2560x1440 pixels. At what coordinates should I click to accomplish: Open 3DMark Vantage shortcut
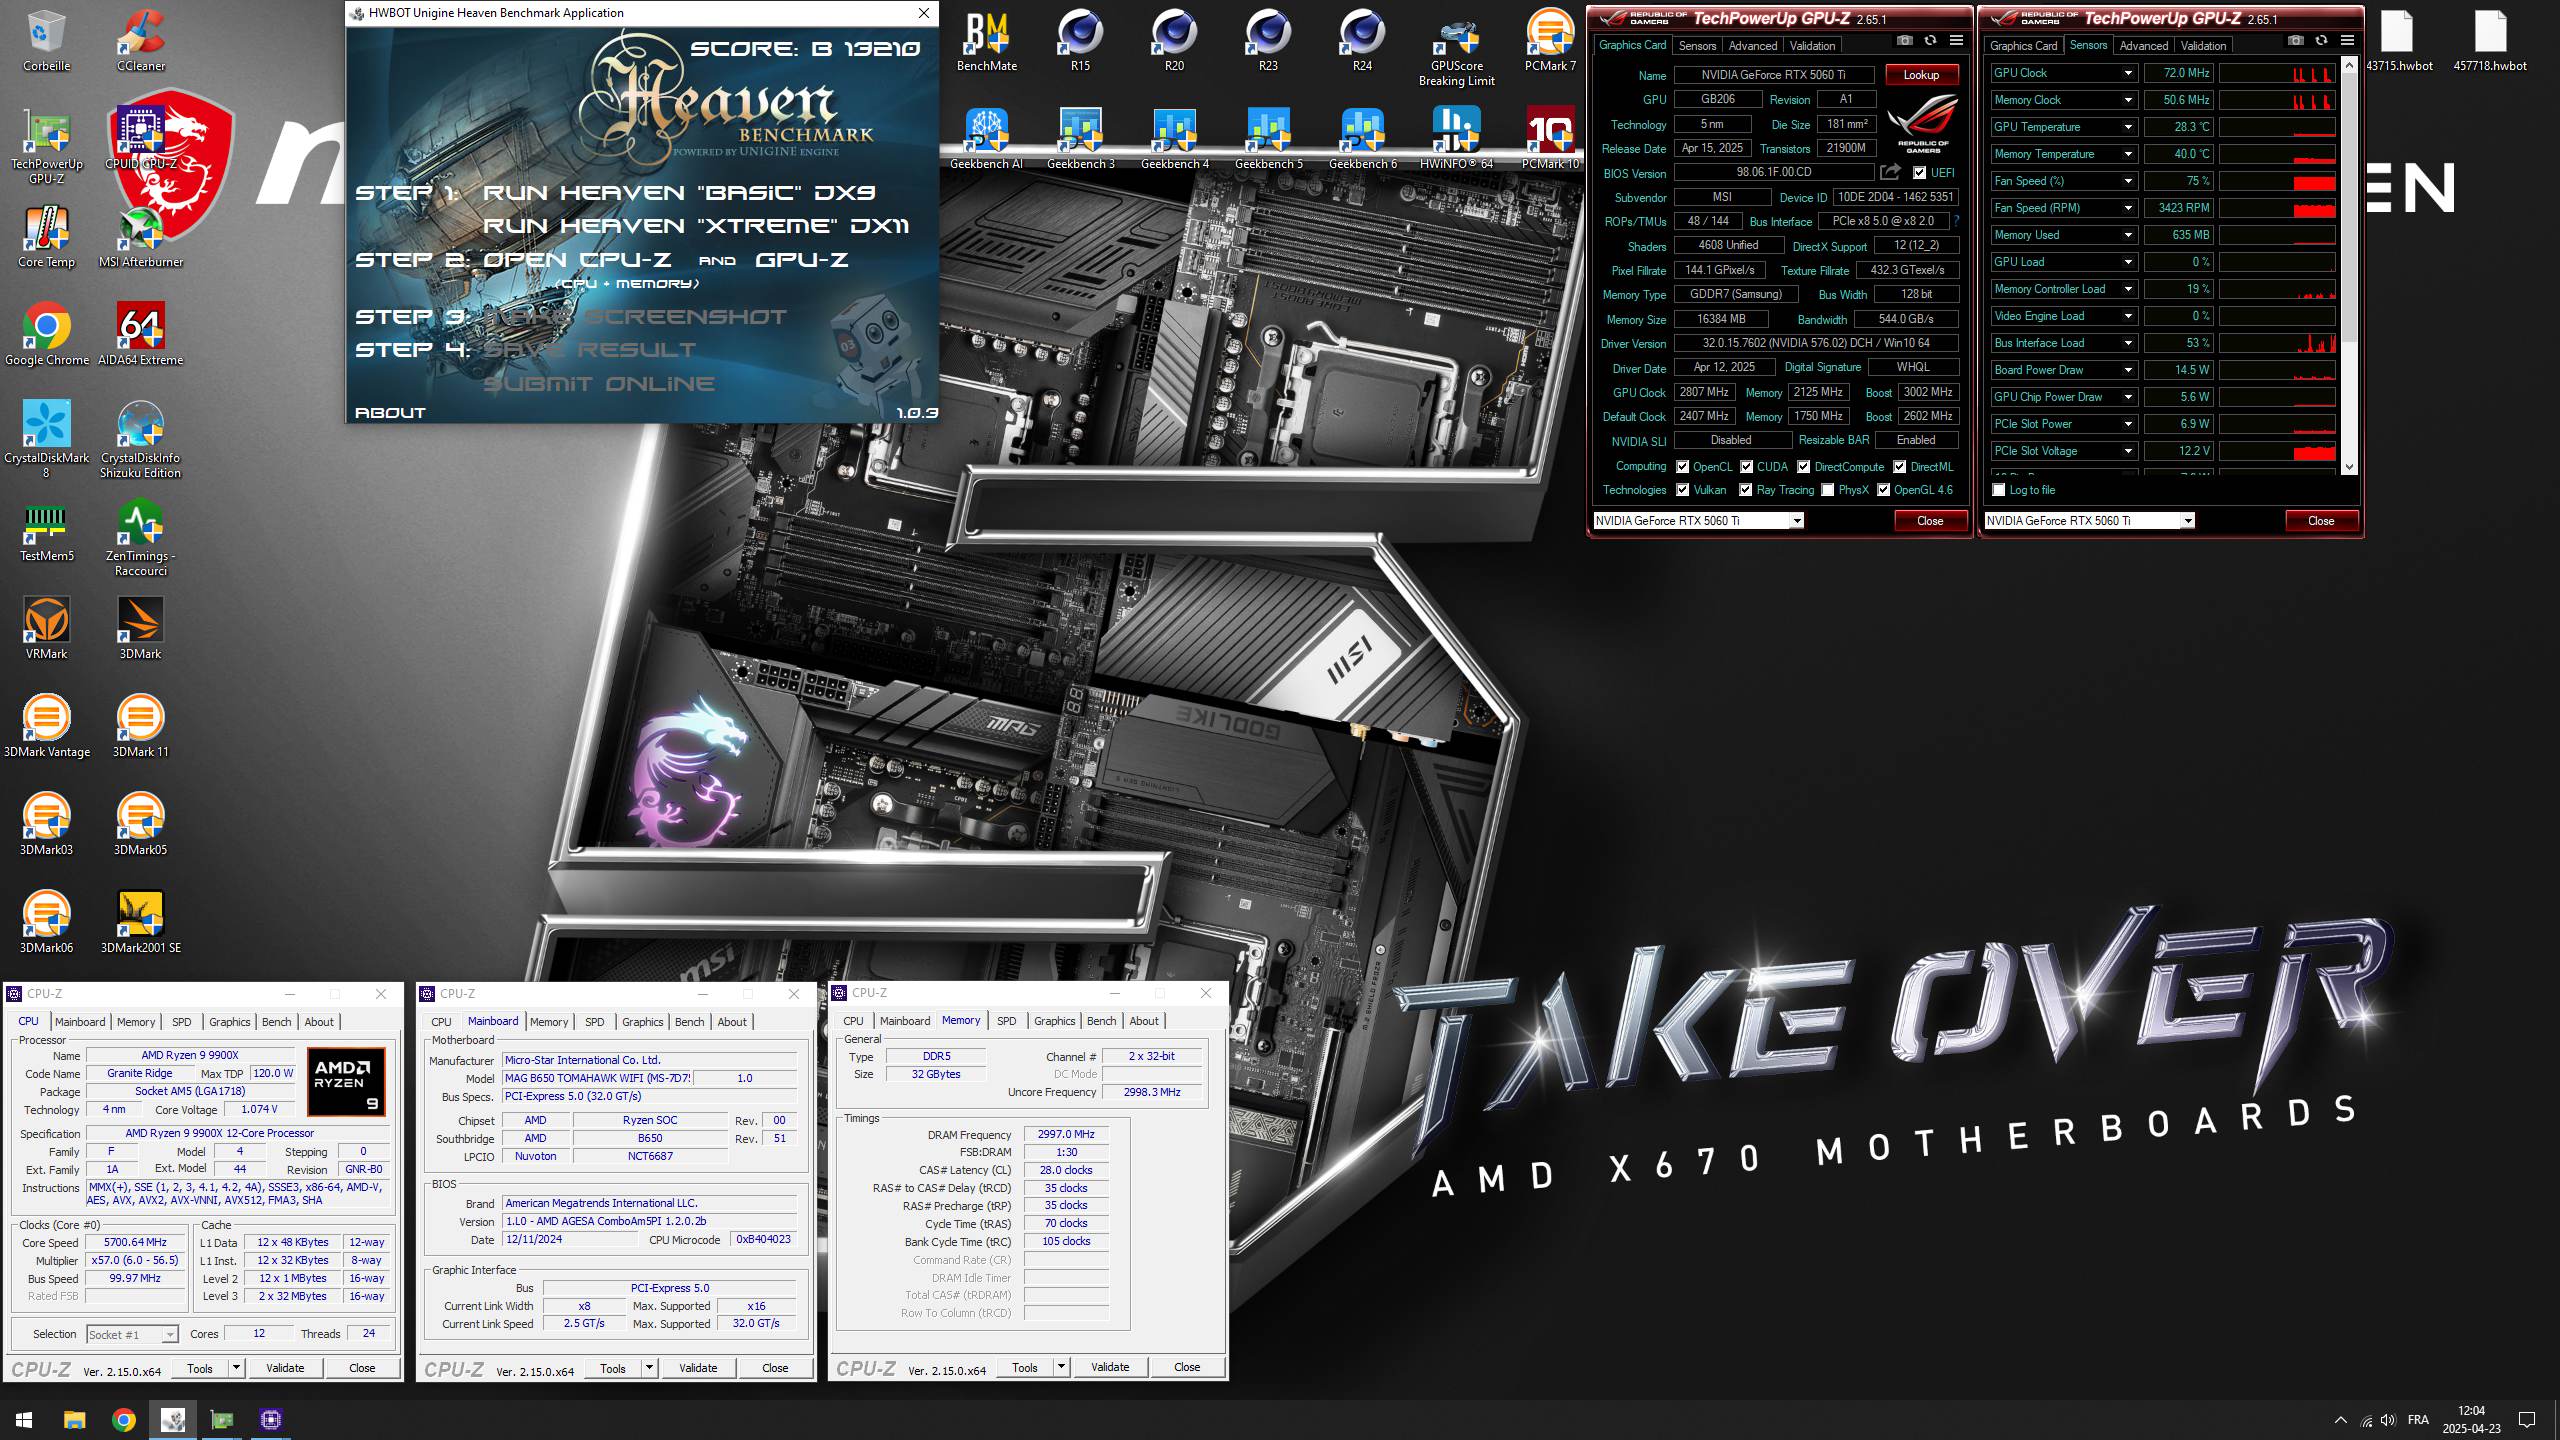[46, 726]
